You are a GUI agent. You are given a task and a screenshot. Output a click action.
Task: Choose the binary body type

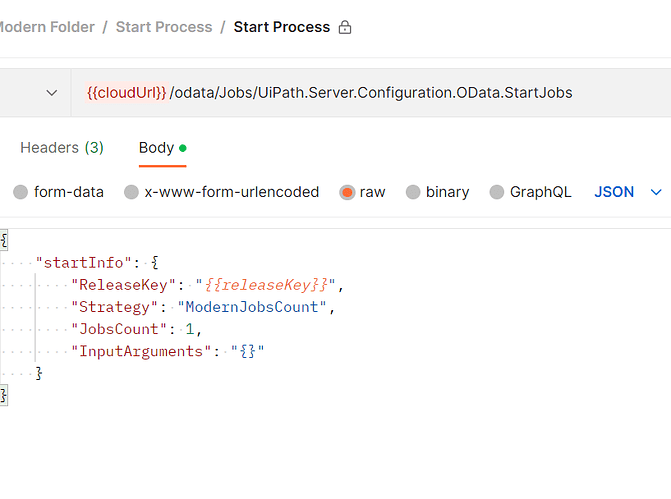coord(412,192)
